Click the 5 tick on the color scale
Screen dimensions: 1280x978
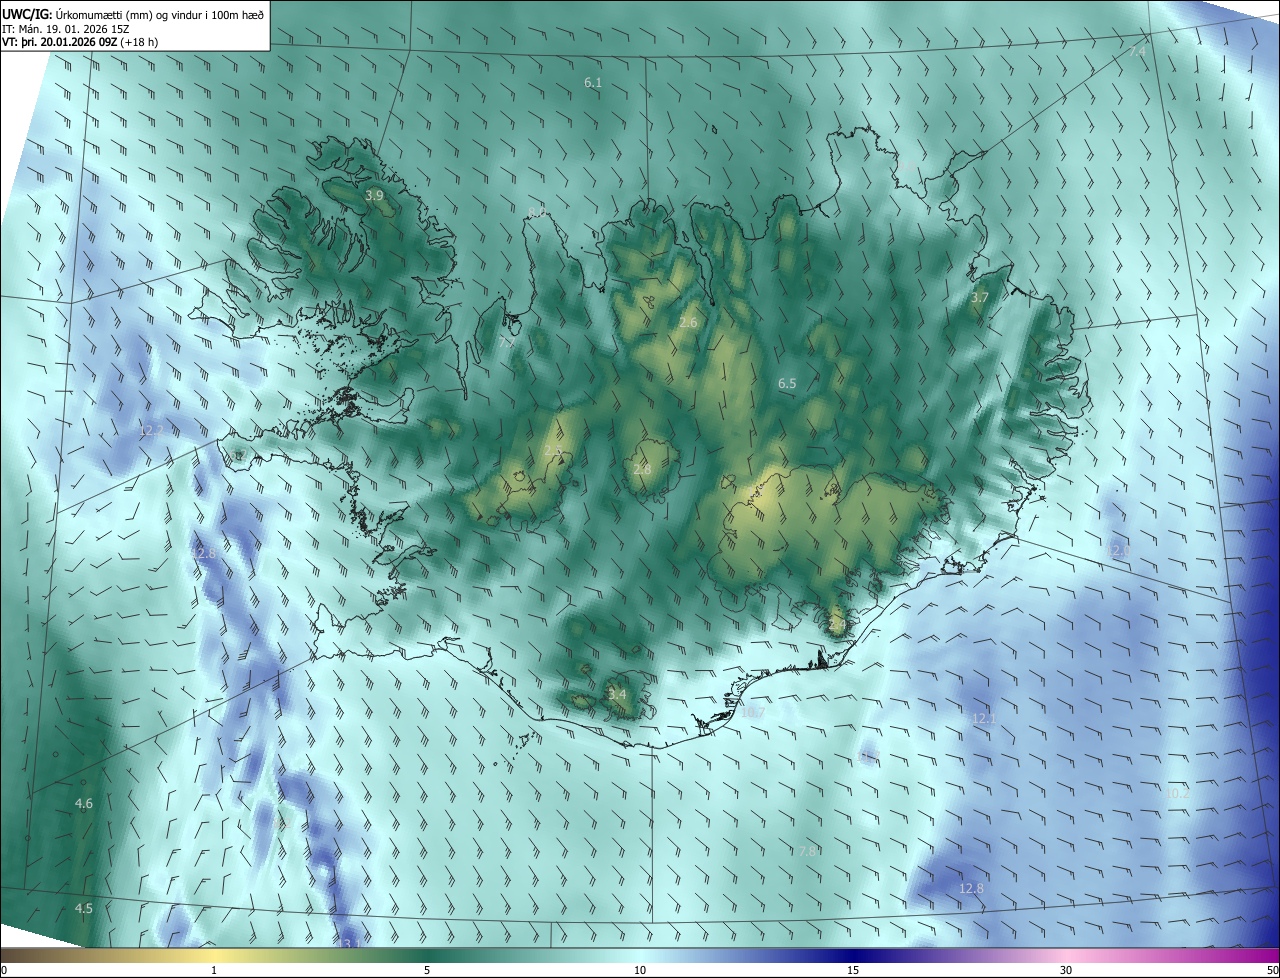(427, 970)
